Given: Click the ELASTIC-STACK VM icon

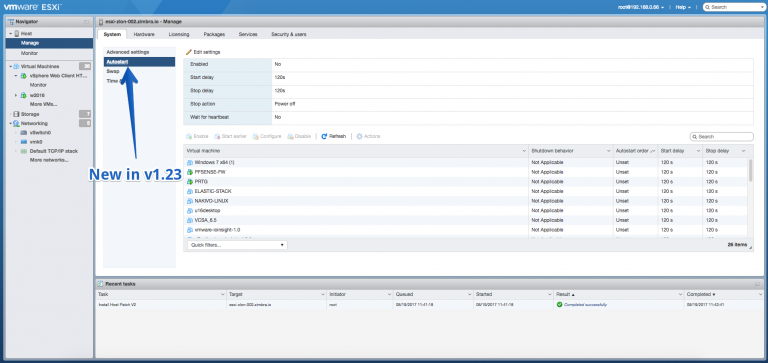Looking at the screenshot, I should tap(191, 191).
